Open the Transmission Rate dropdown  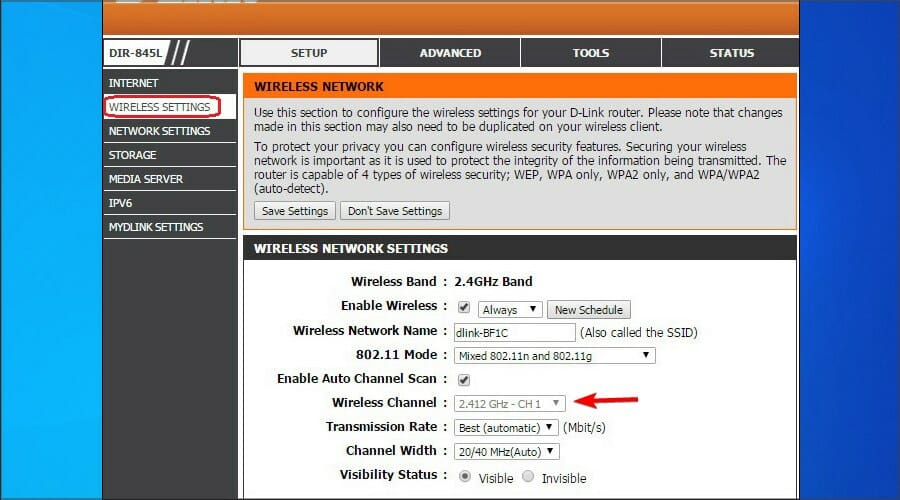pyautogui.click(x=506, y=428)
